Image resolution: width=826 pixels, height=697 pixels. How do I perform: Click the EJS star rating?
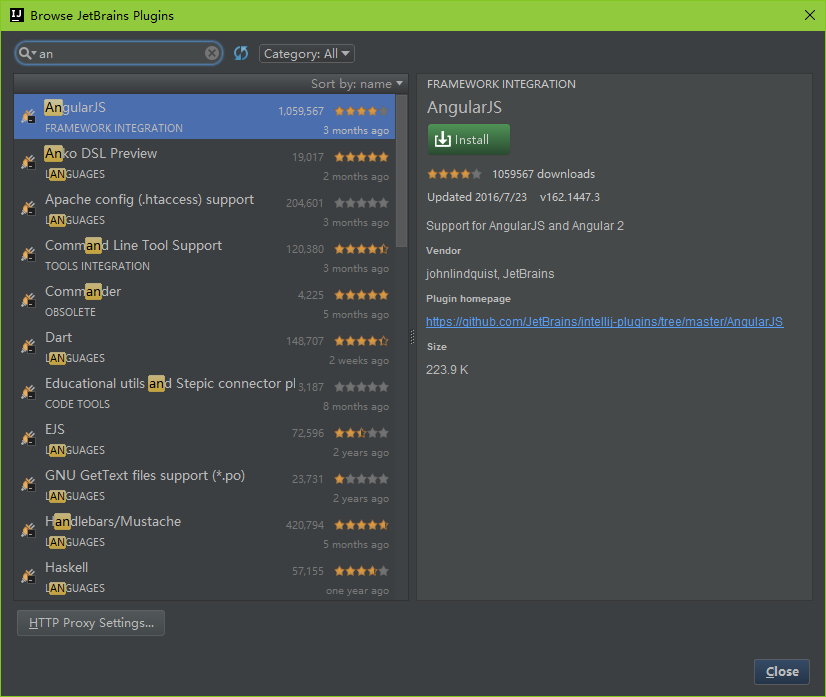(x=361, y=433)
